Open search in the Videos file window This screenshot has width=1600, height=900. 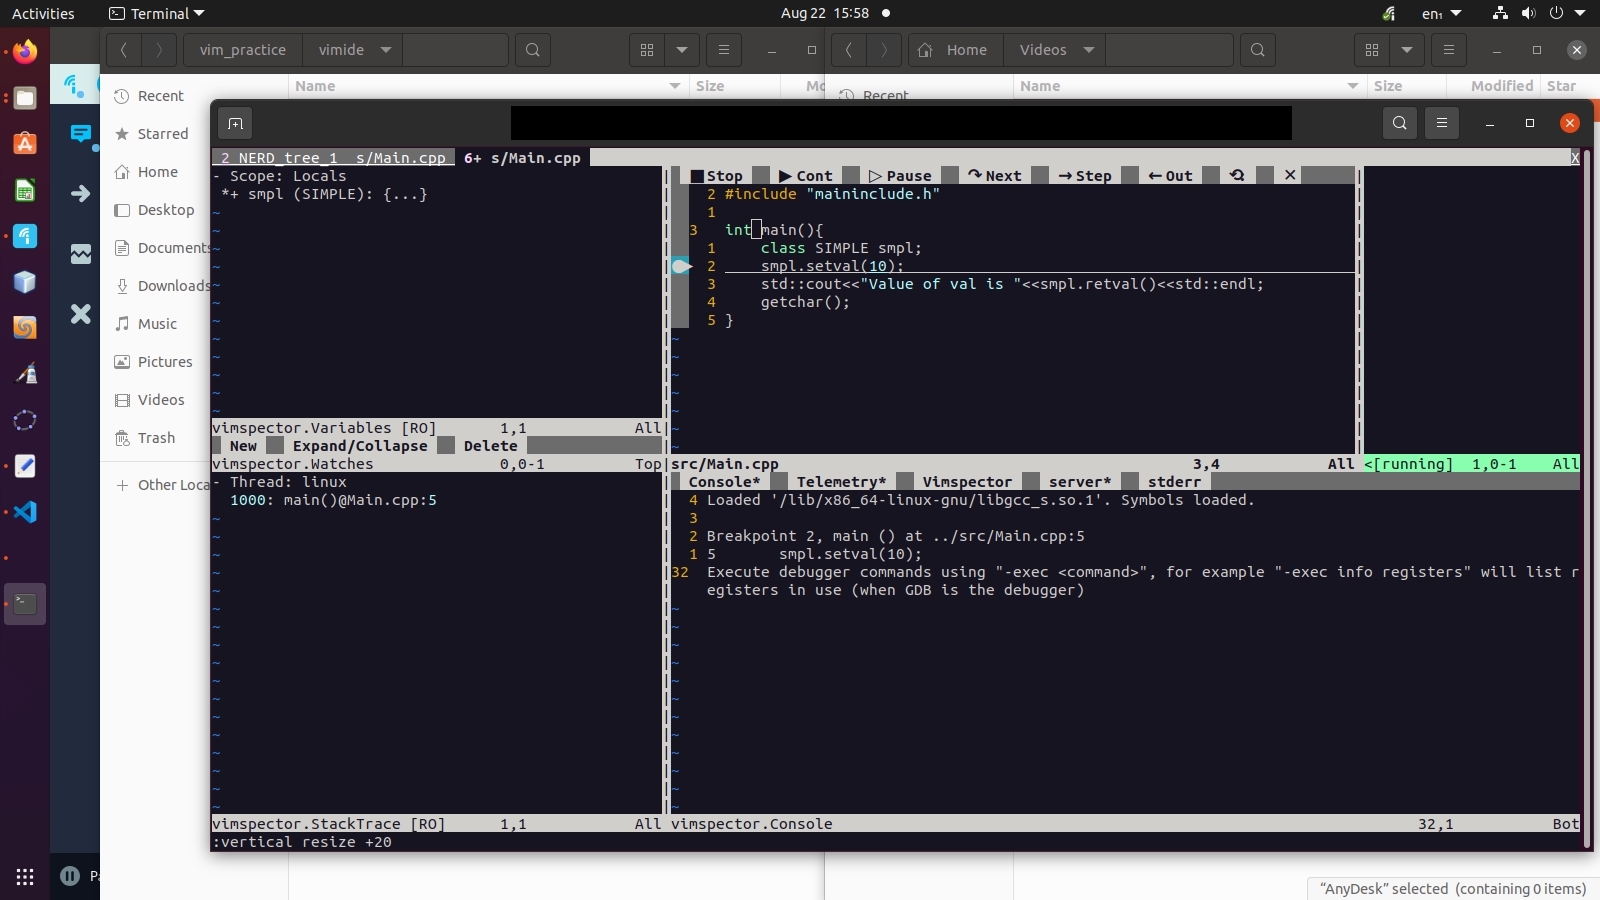[1257, 49]
